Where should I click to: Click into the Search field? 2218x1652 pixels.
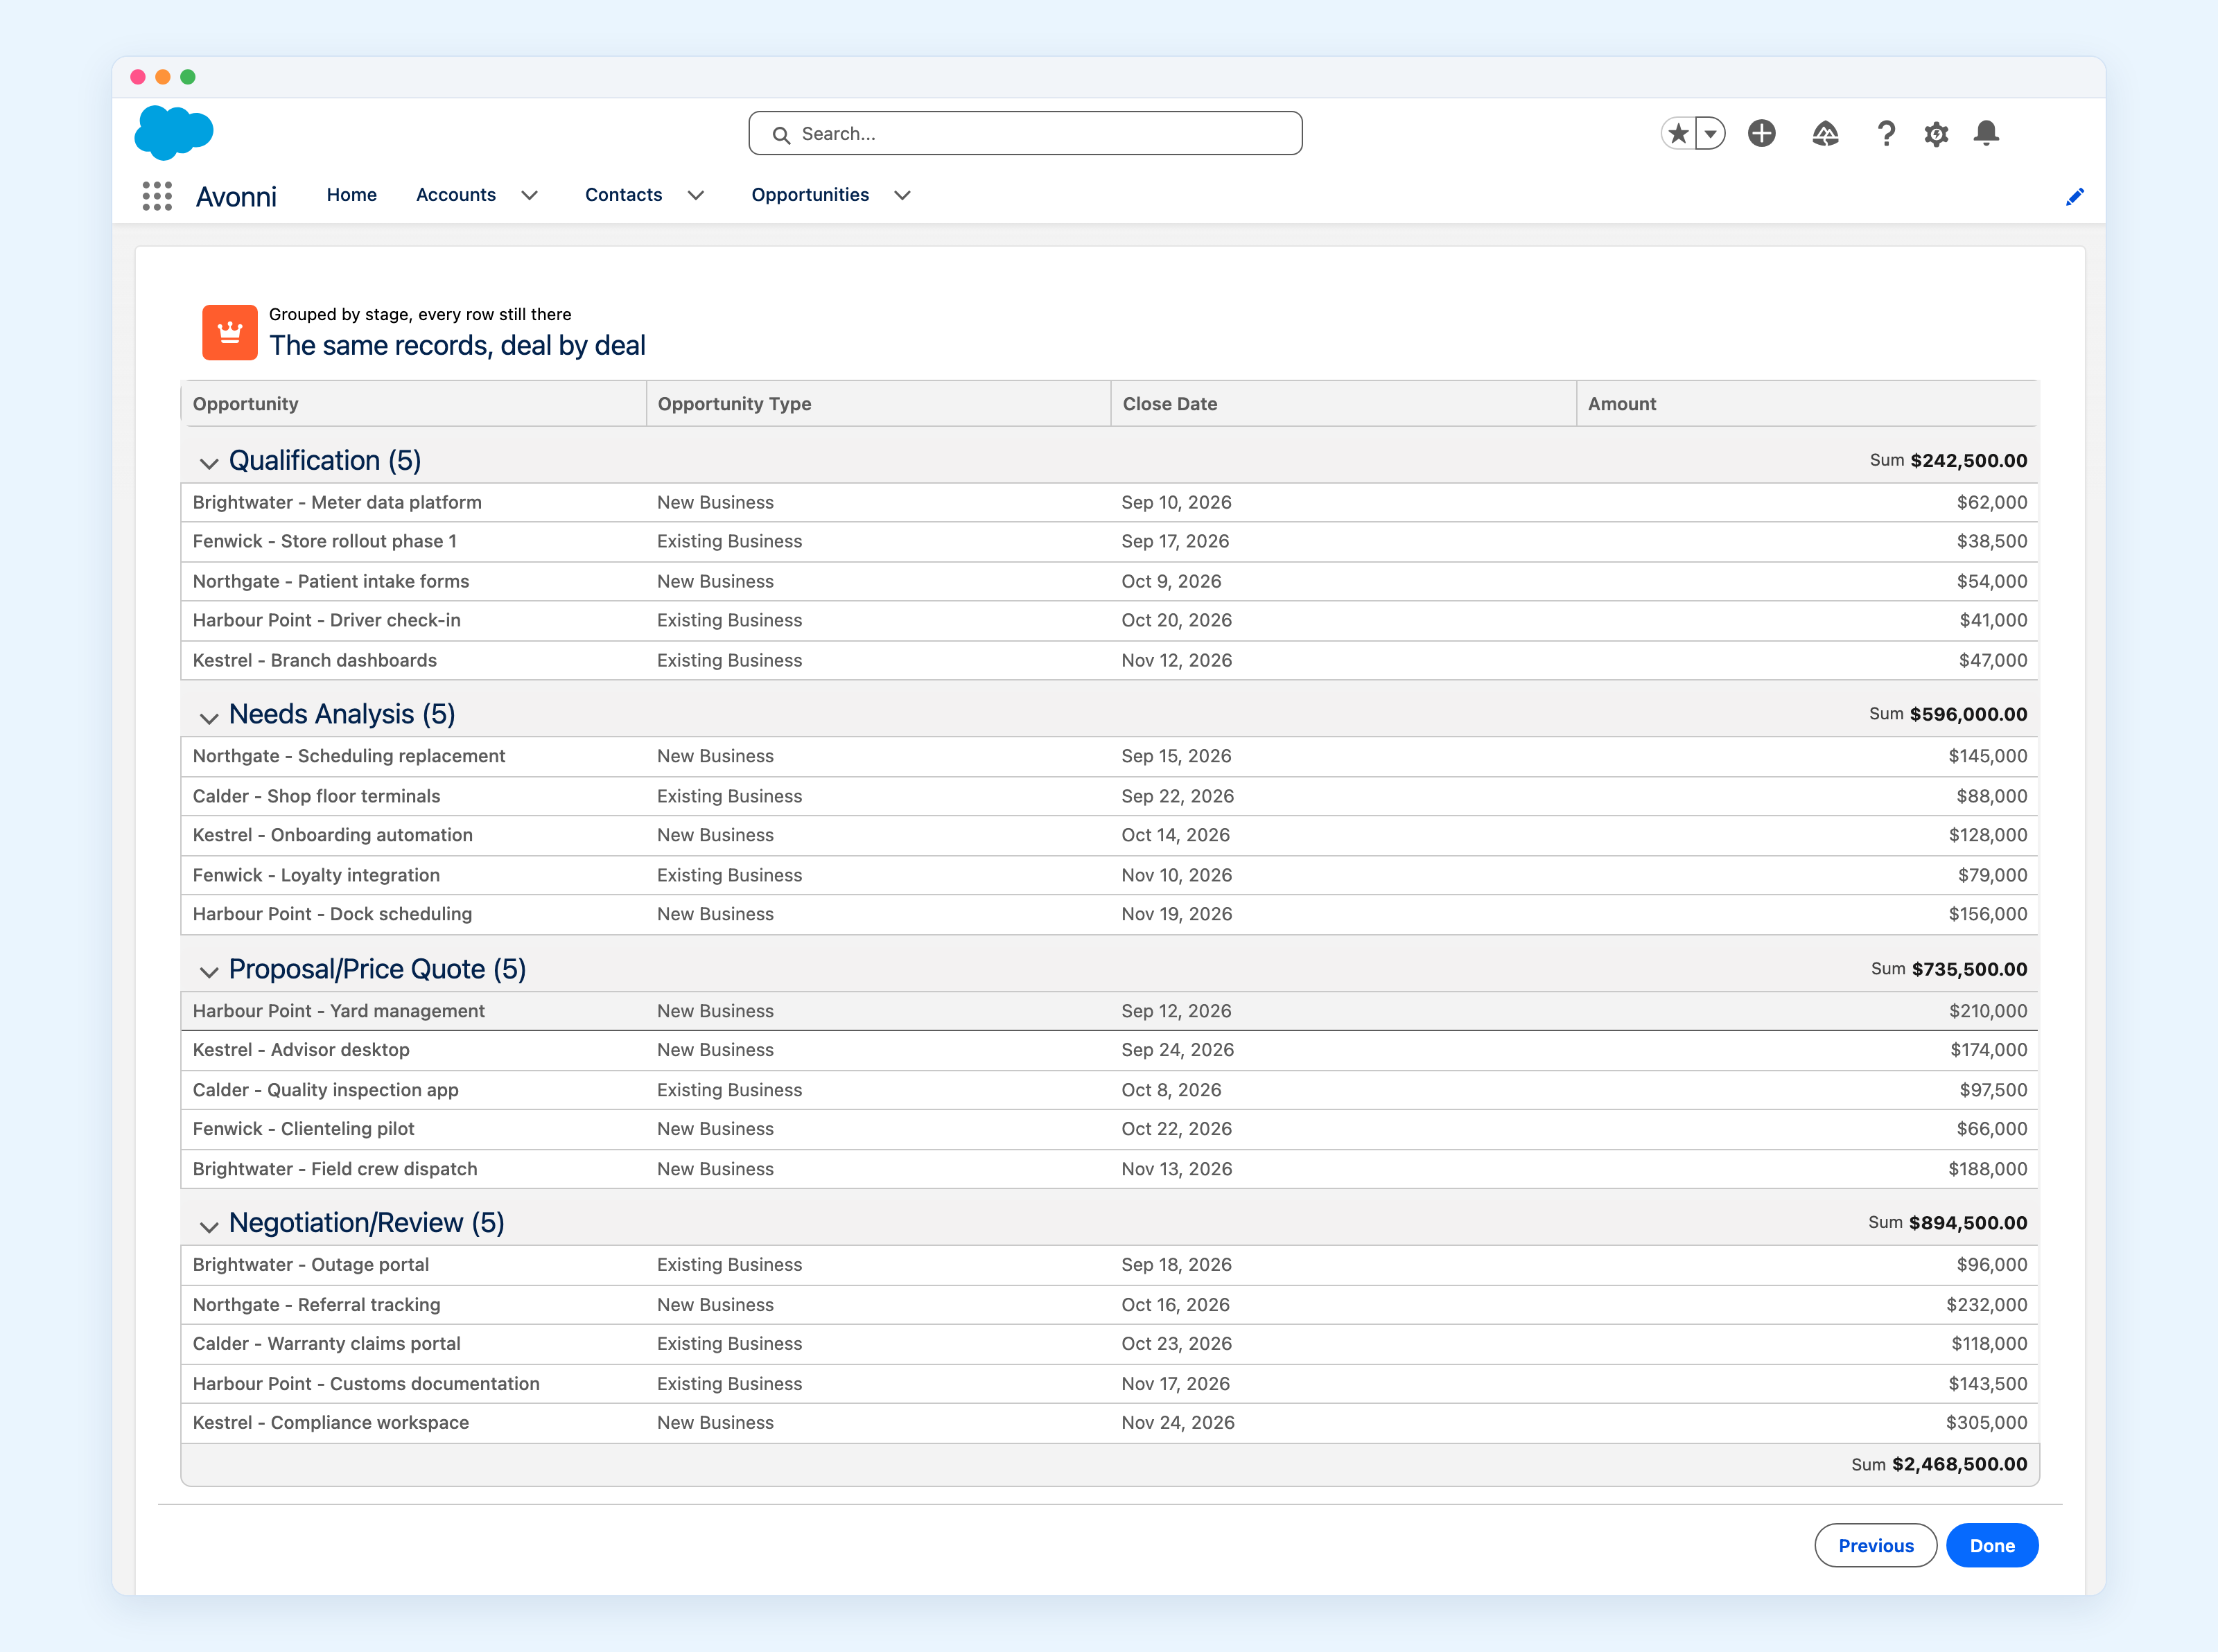pyautogui.click(x=1025, y=133)
